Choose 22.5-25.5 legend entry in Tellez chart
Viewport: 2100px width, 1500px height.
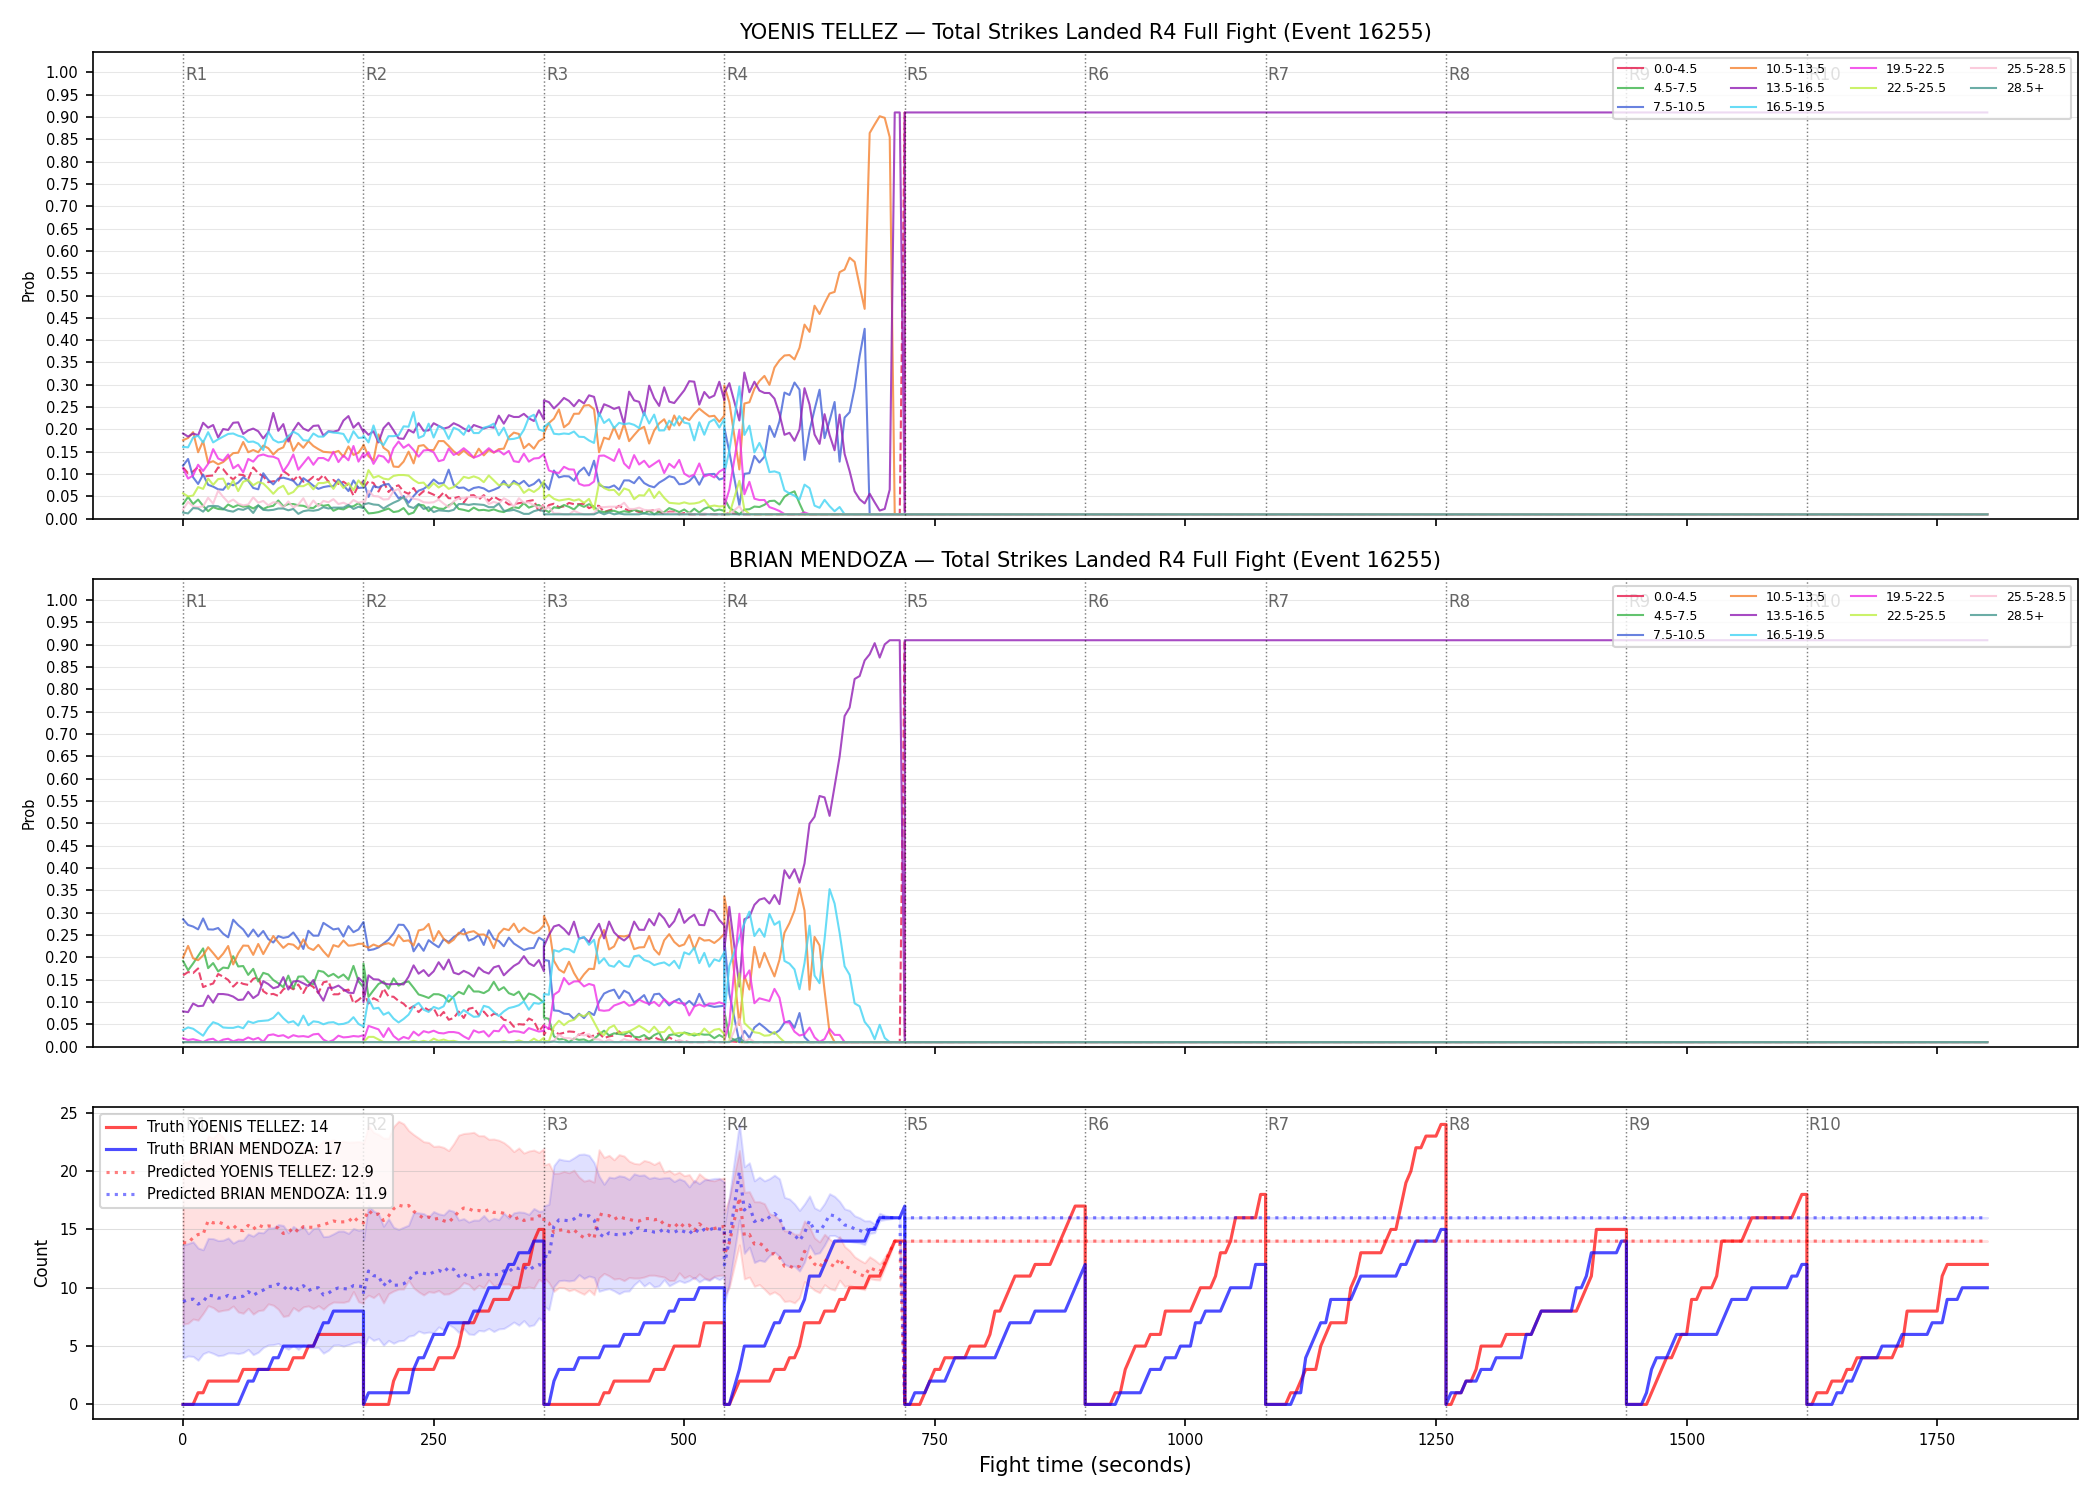pyautogui.click(x=1898, y=88)
